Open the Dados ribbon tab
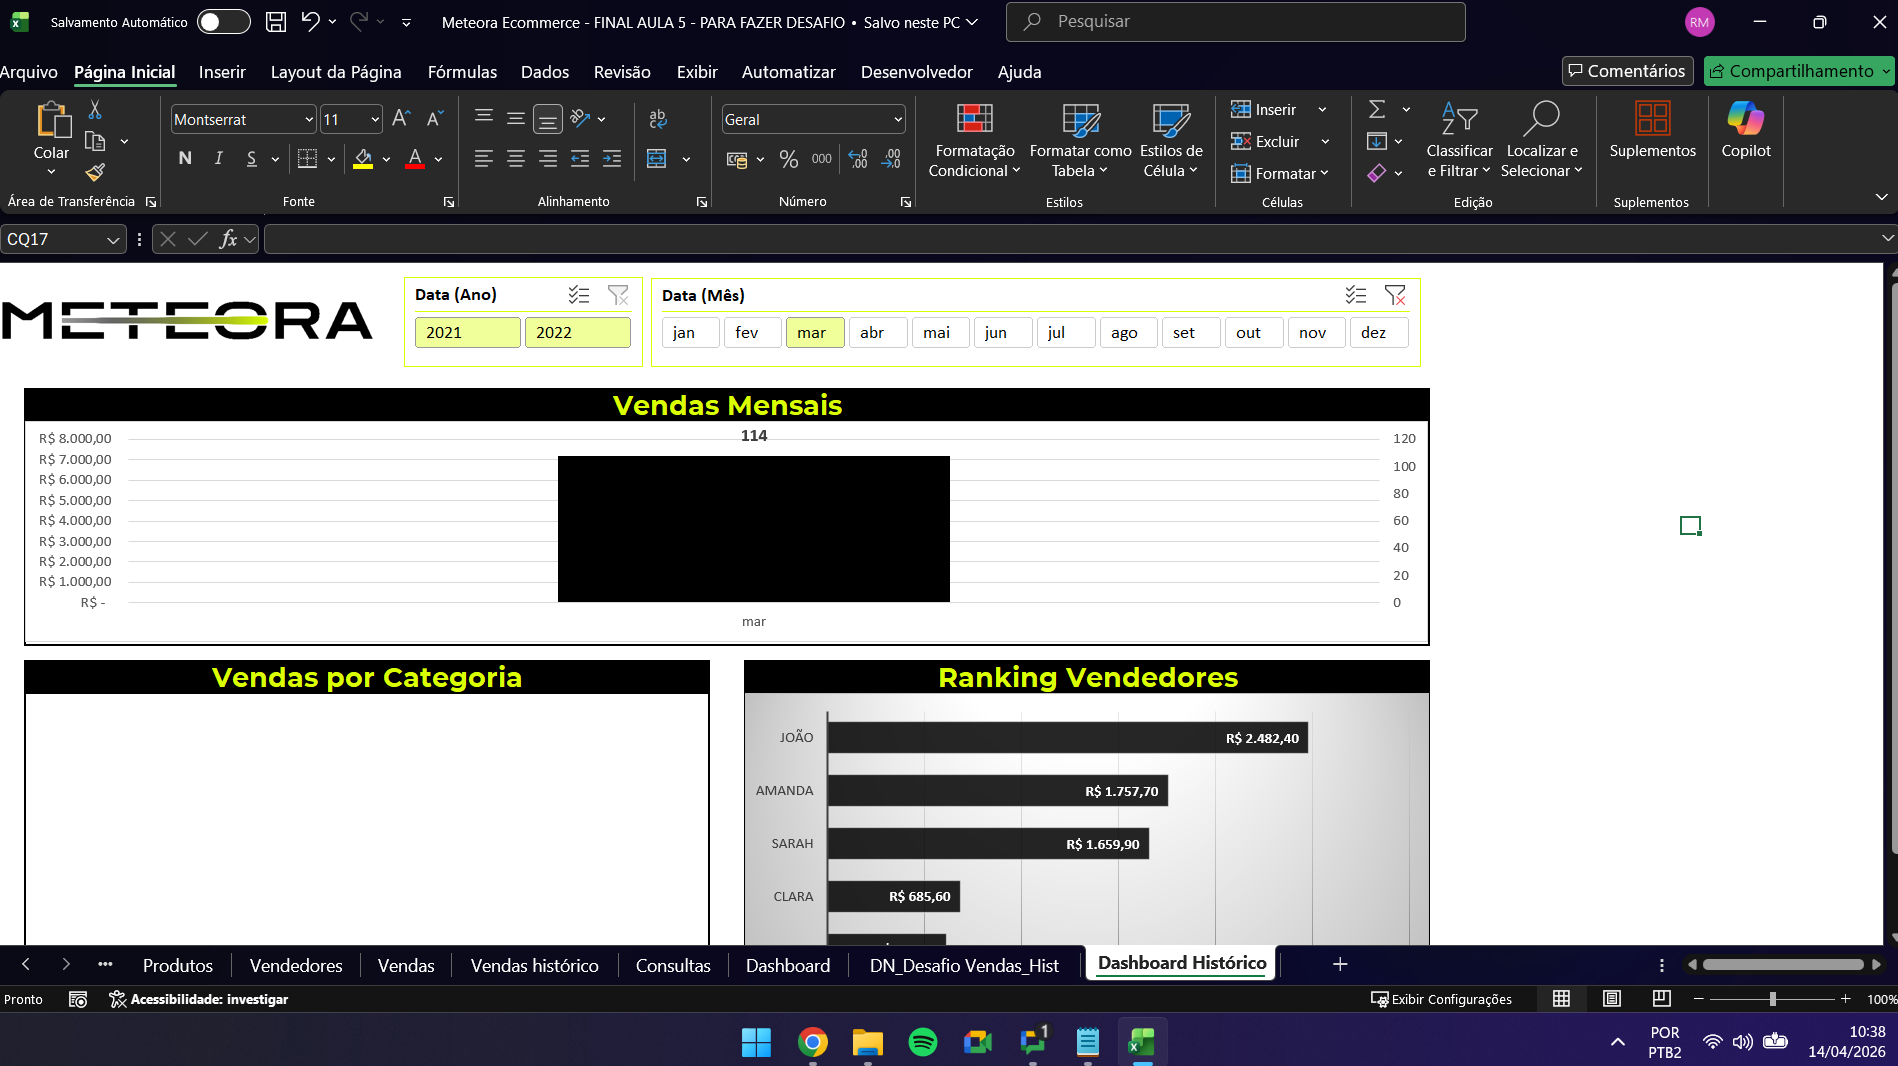The width and height of the screenshot is (1898, 1066). point(545,72)
